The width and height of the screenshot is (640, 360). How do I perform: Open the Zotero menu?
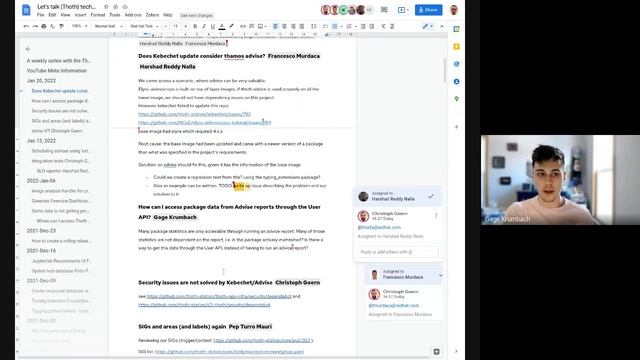(152, 15)
